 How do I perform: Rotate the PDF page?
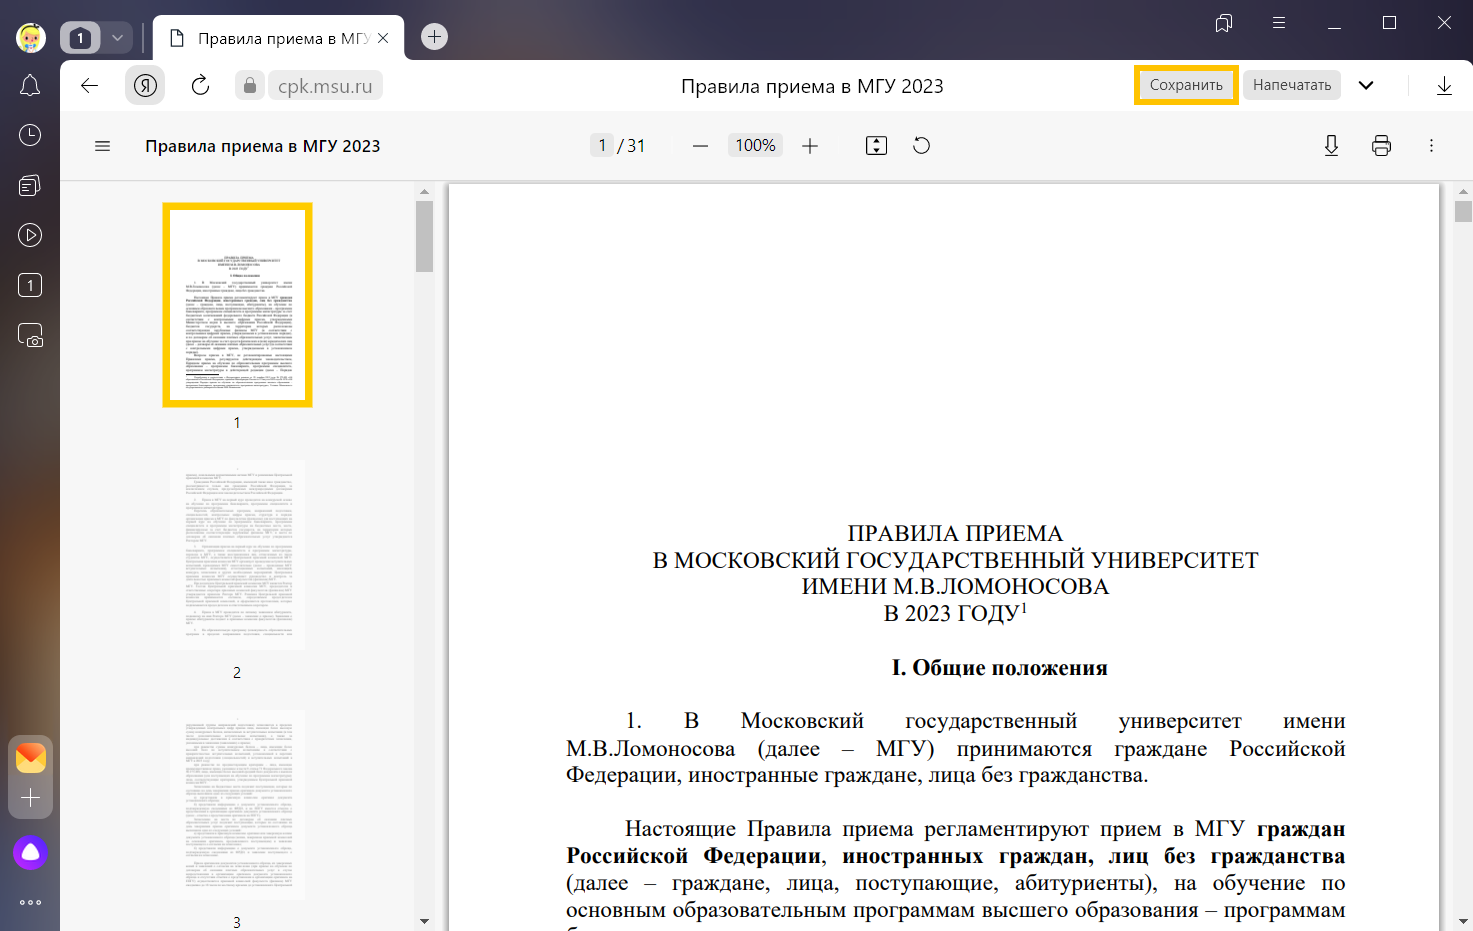pos(922,146)
